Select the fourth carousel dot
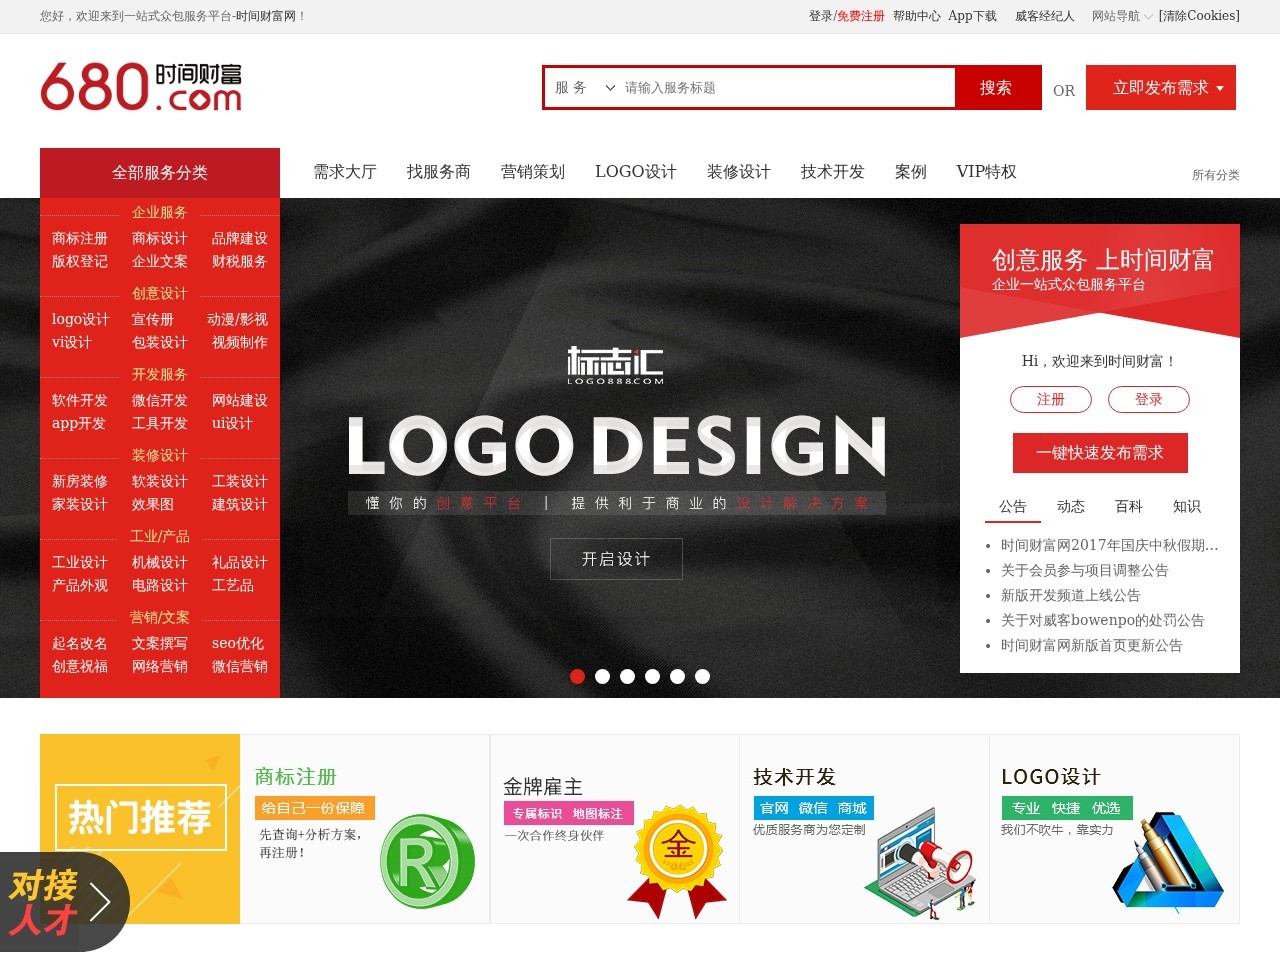 (652, 676)
